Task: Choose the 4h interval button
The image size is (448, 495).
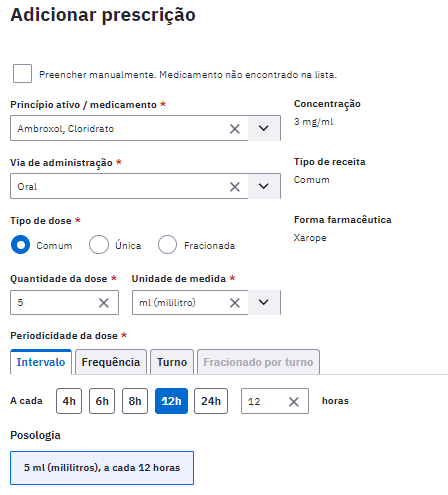Action: coord(69,401)
